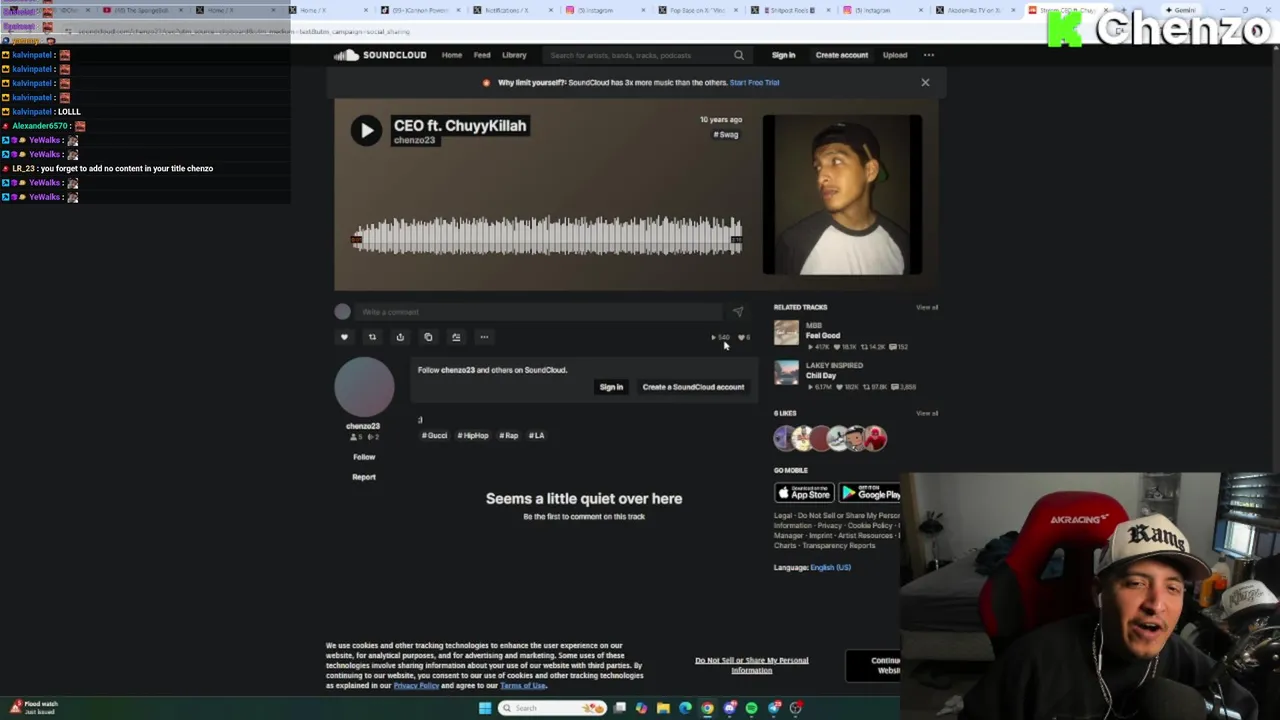This screenshot has width=1280, height=720.
Task: View all related tracks
Action: (927, 307)
